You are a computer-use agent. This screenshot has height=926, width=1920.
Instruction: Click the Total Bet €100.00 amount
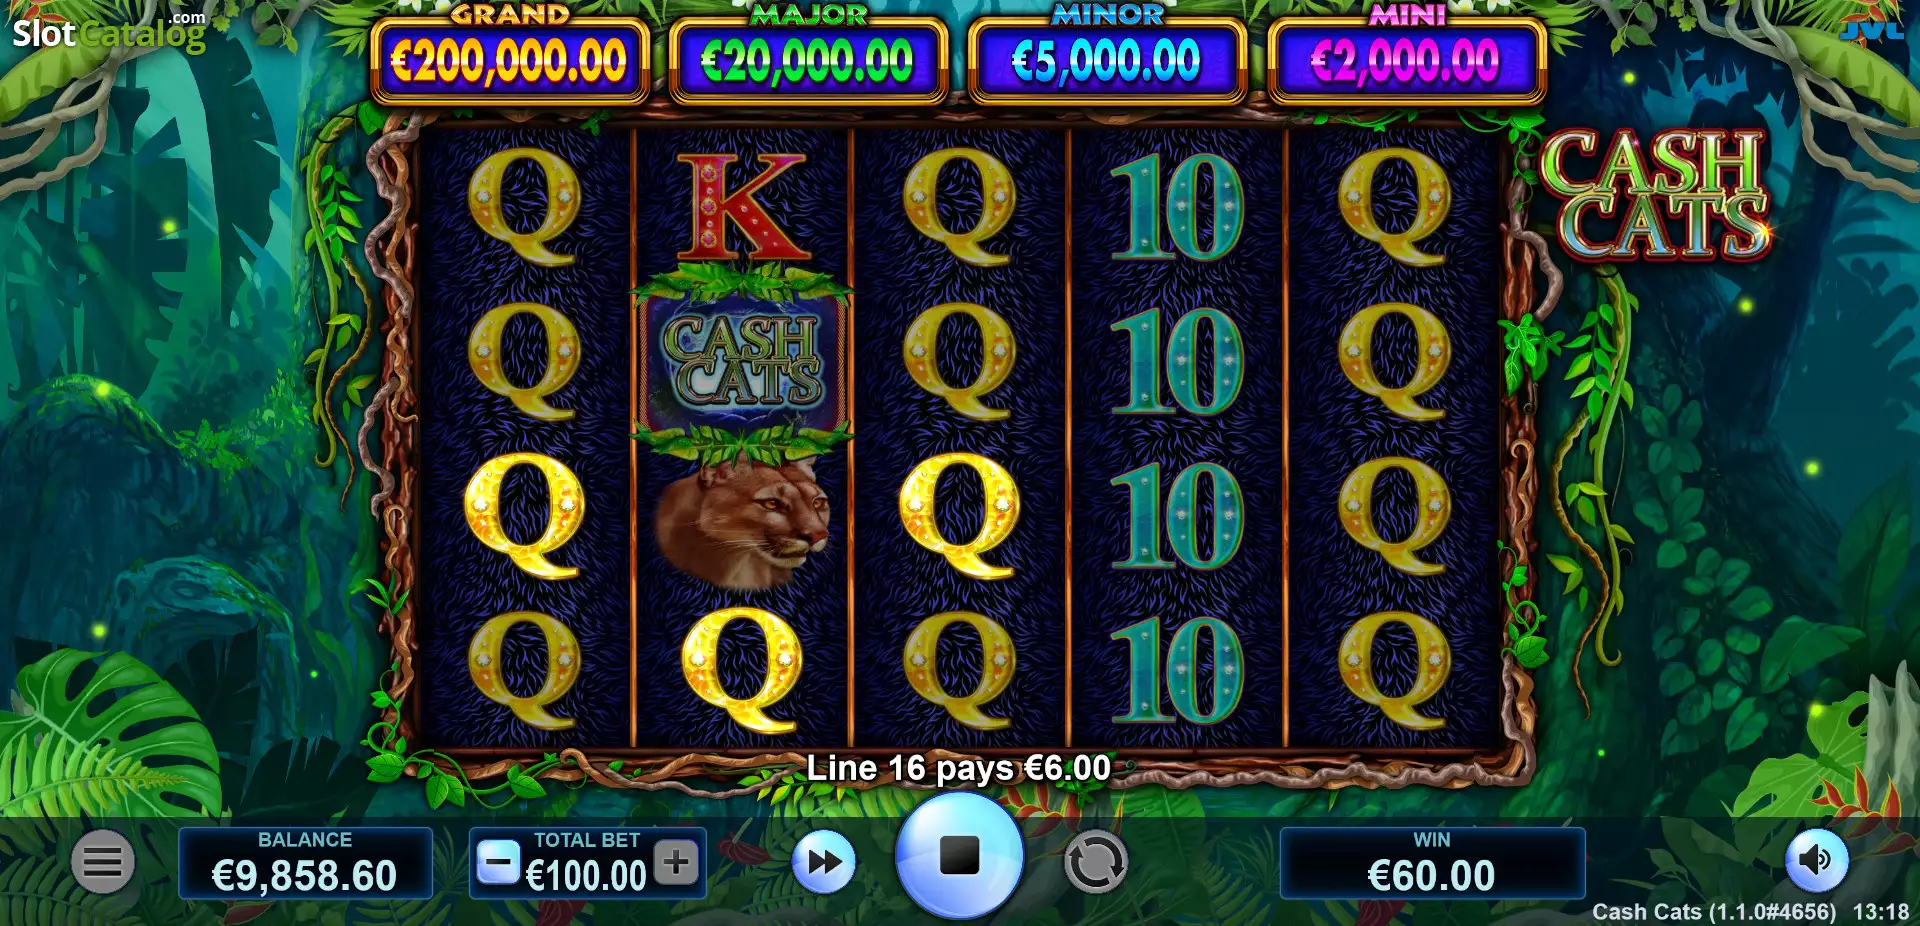point(587,877)
